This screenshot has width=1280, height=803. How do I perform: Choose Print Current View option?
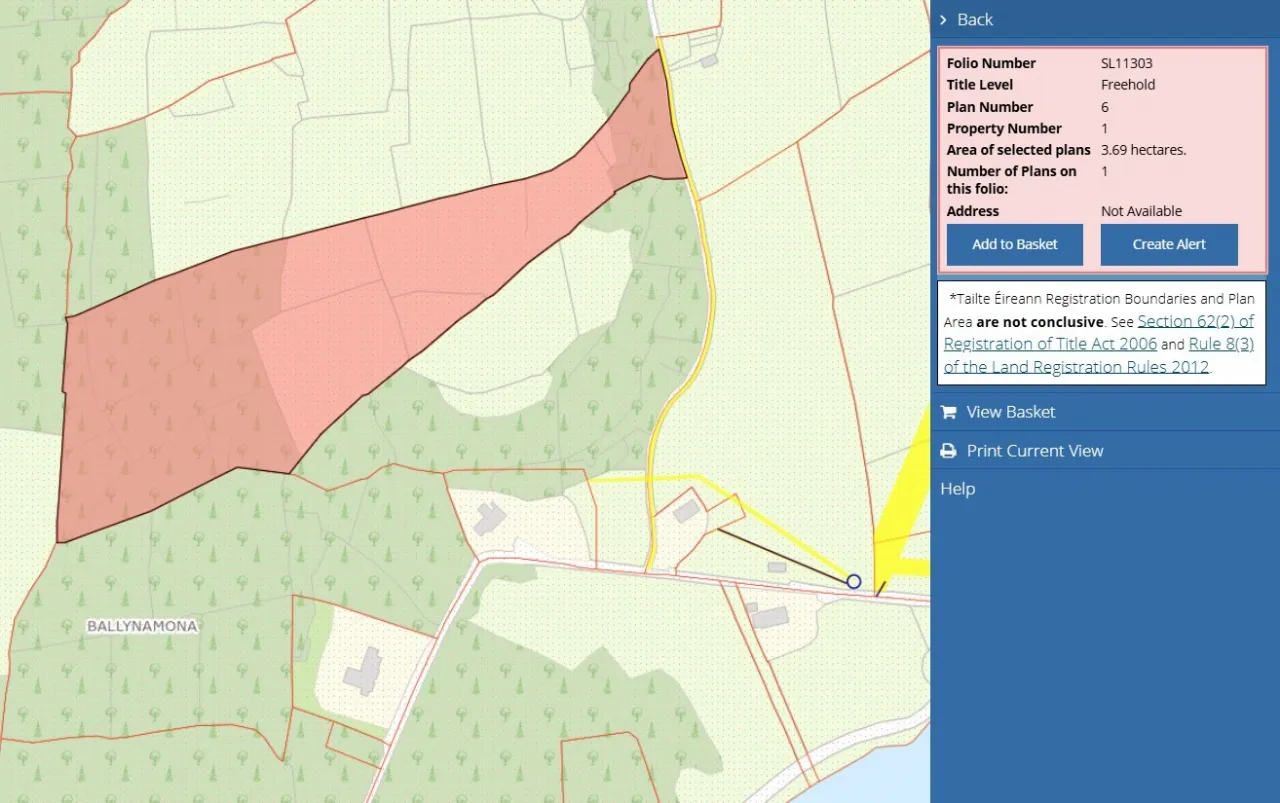pyautogui.click(x=1034, y=451)
